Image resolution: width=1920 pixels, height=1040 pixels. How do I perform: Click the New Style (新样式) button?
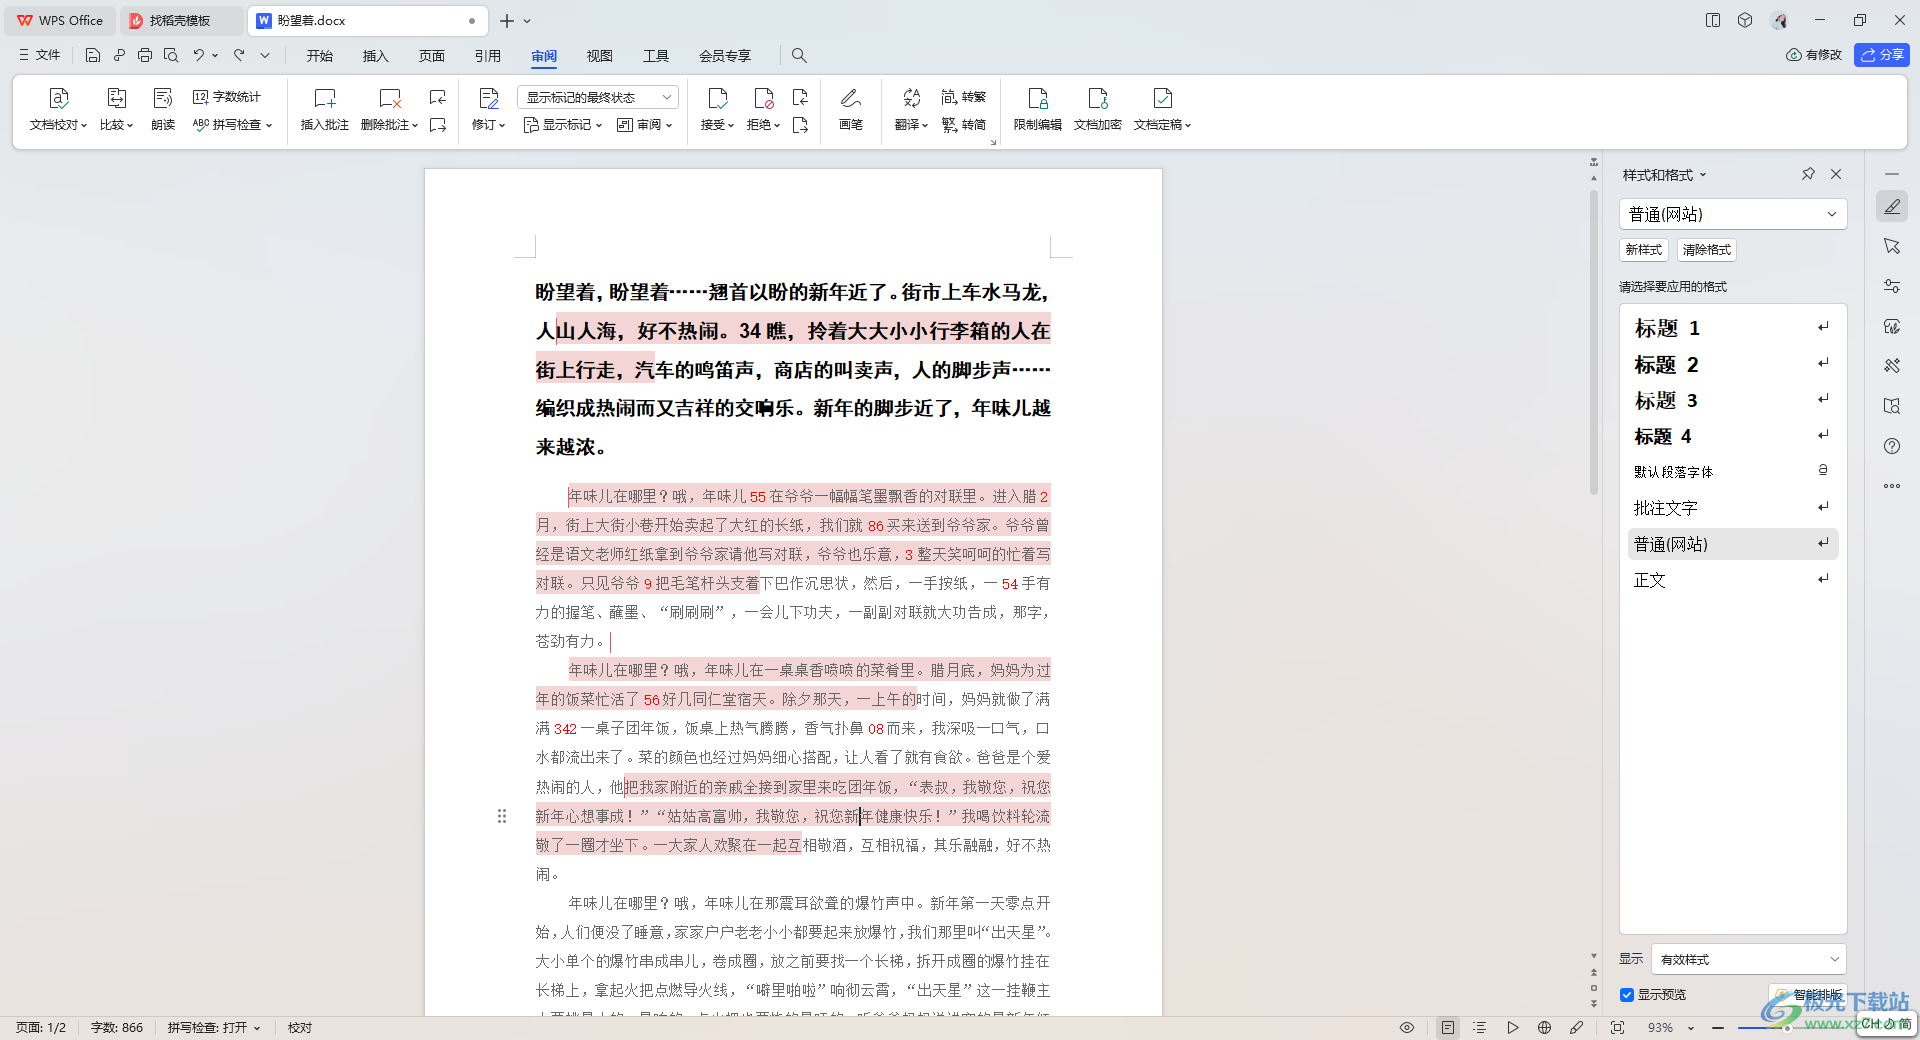pos(1644,250)
